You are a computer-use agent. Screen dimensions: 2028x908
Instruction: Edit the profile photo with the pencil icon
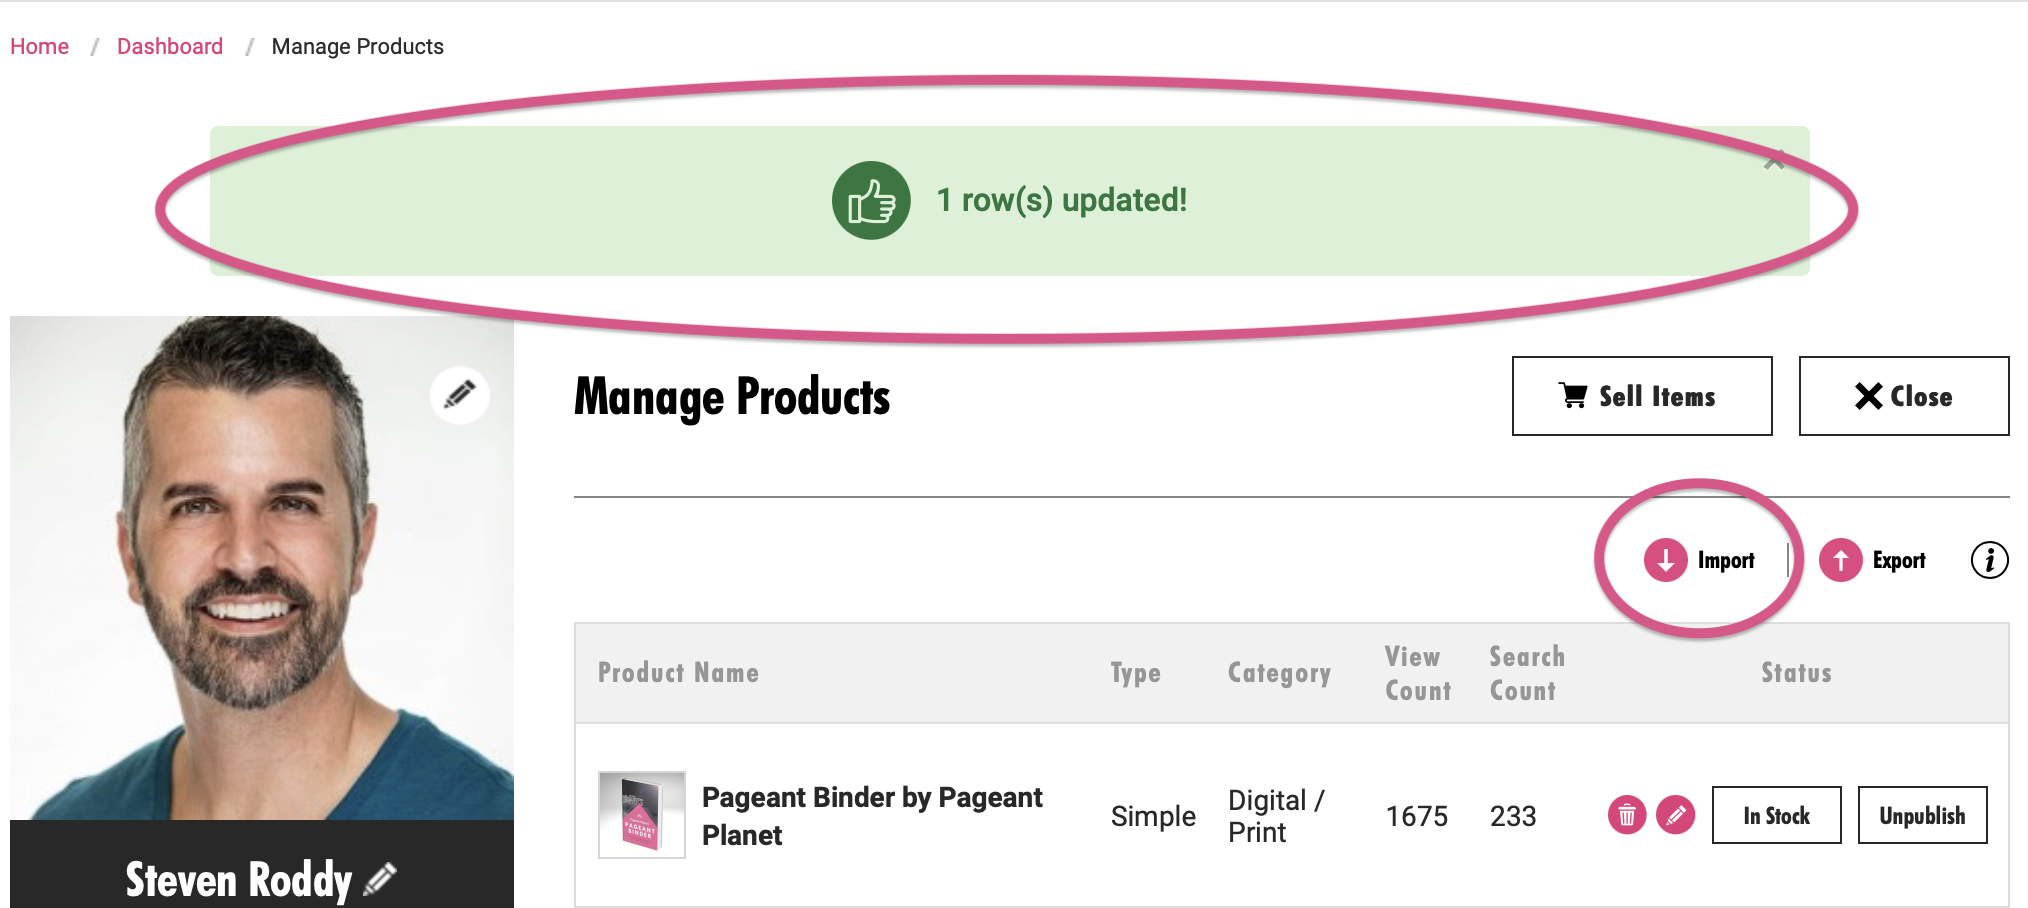tap(460, 395)
